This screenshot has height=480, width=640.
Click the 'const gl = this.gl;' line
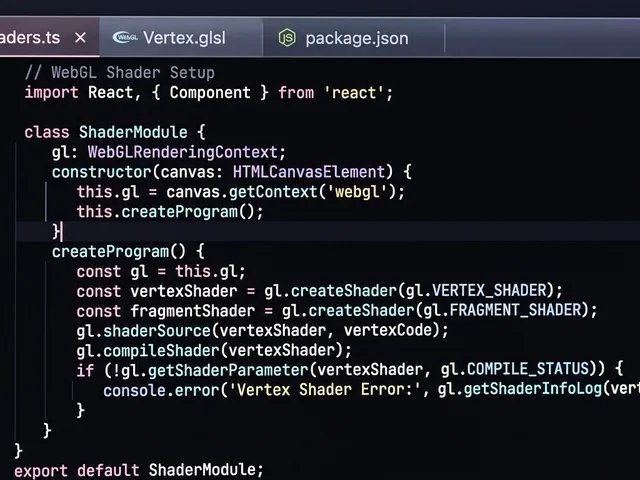[x=161, y=271]
